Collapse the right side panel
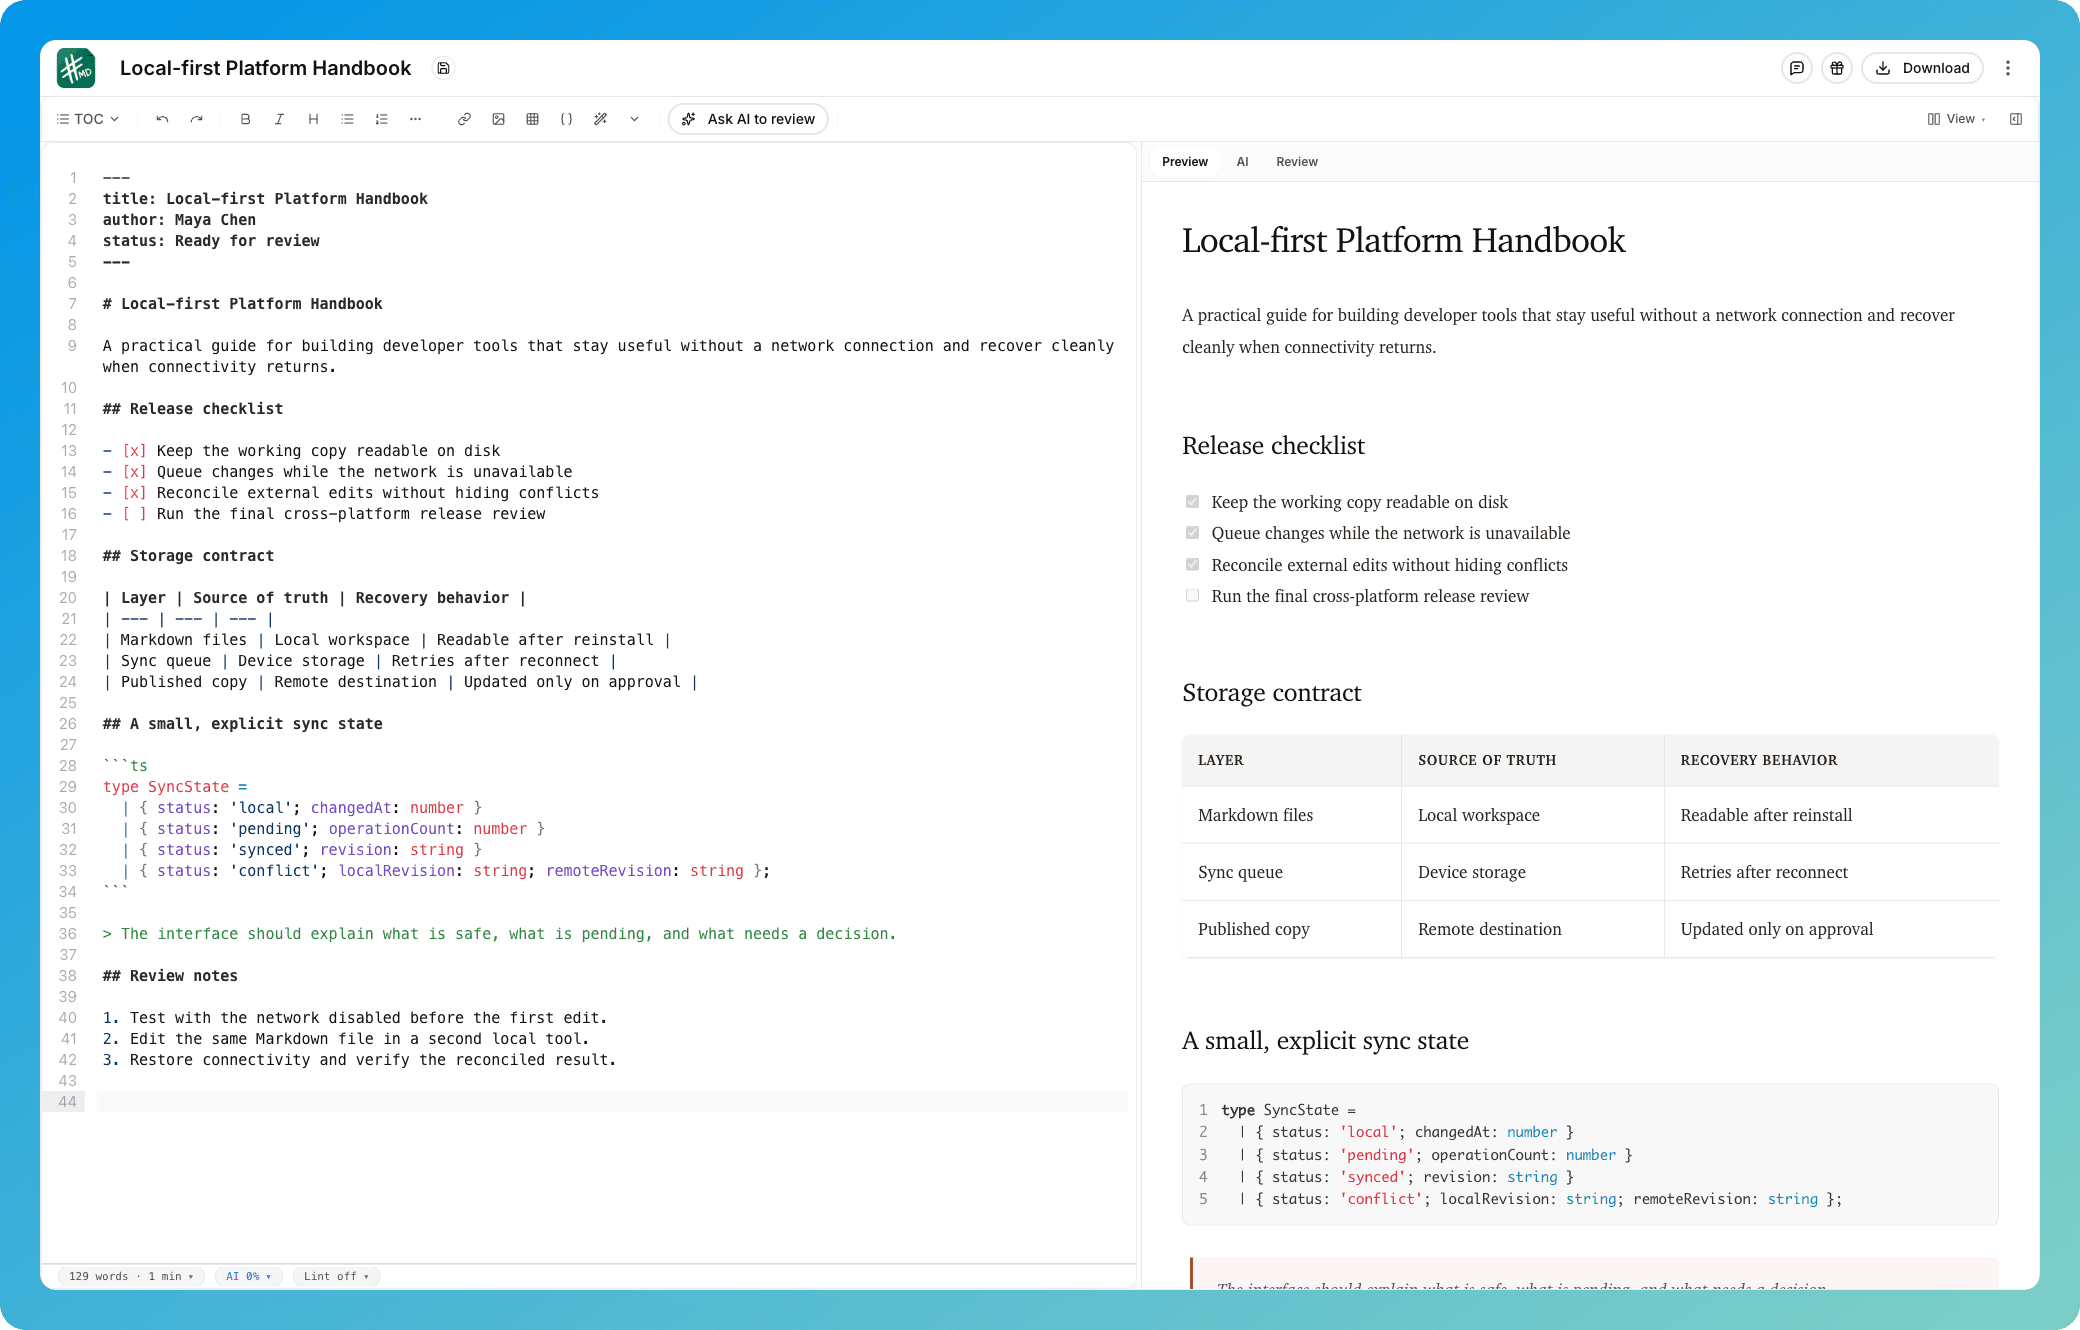Image resolution: width=2080 pixels, height=1330 pixels. (x=2016, y=119)
